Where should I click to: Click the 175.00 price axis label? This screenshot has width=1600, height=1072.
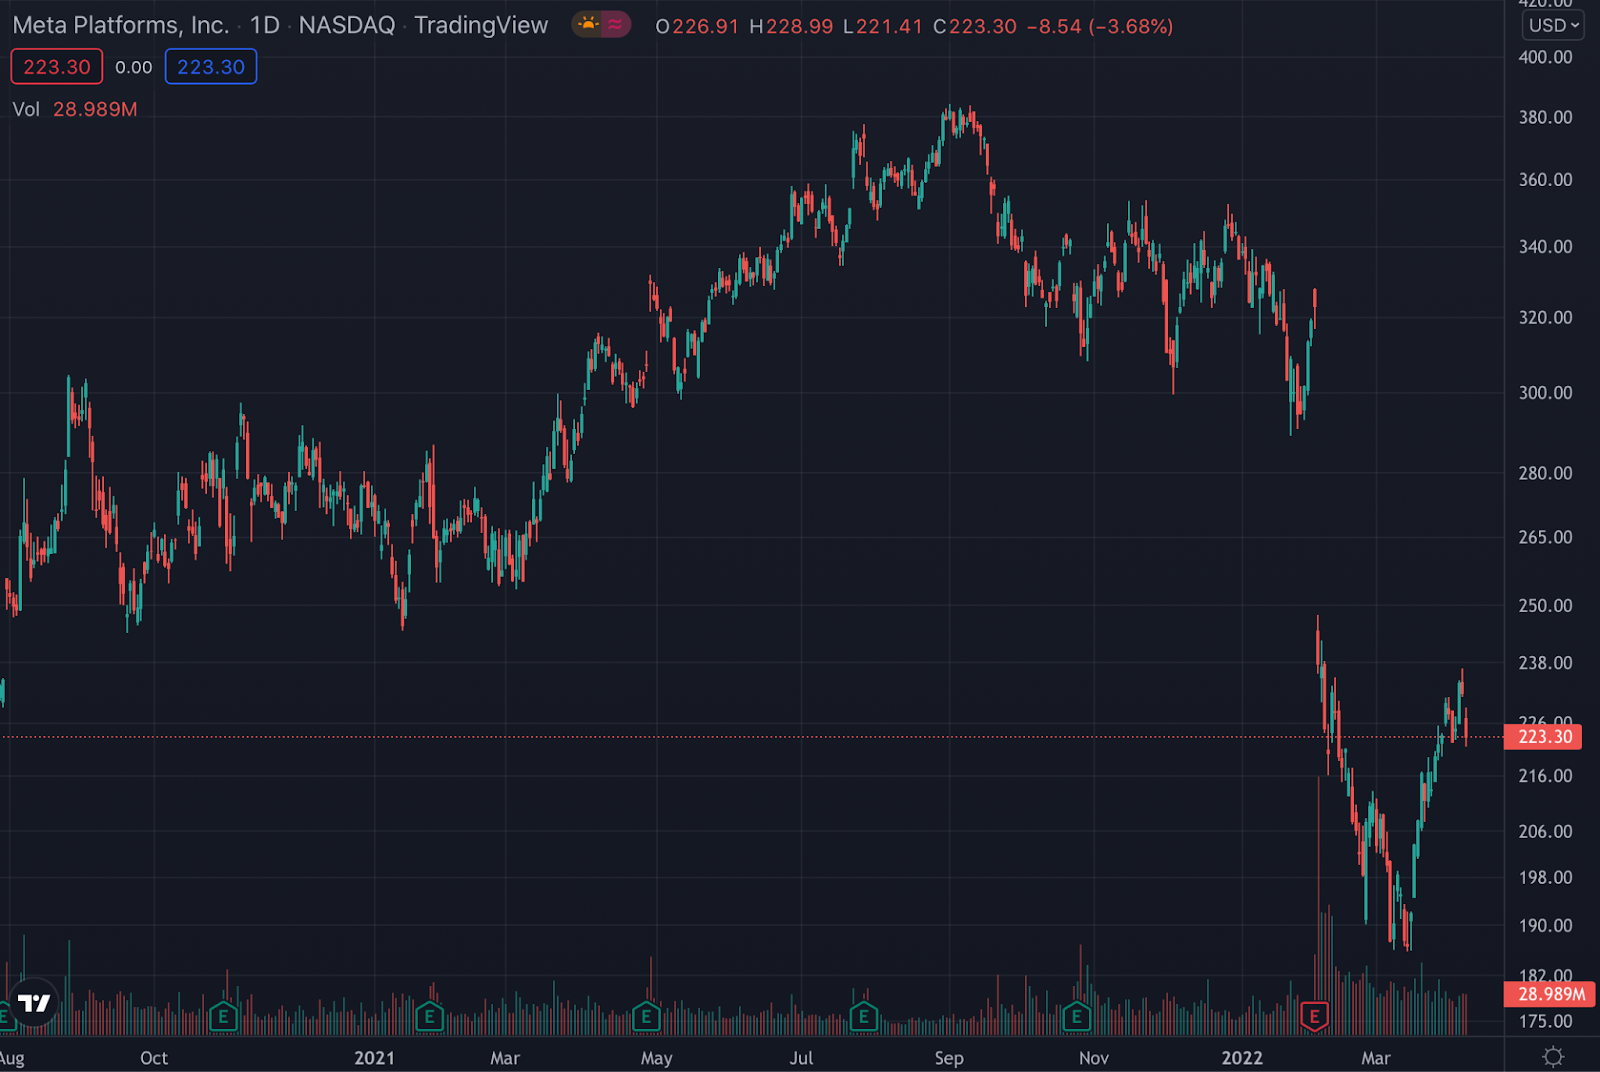point(1545,1022)
